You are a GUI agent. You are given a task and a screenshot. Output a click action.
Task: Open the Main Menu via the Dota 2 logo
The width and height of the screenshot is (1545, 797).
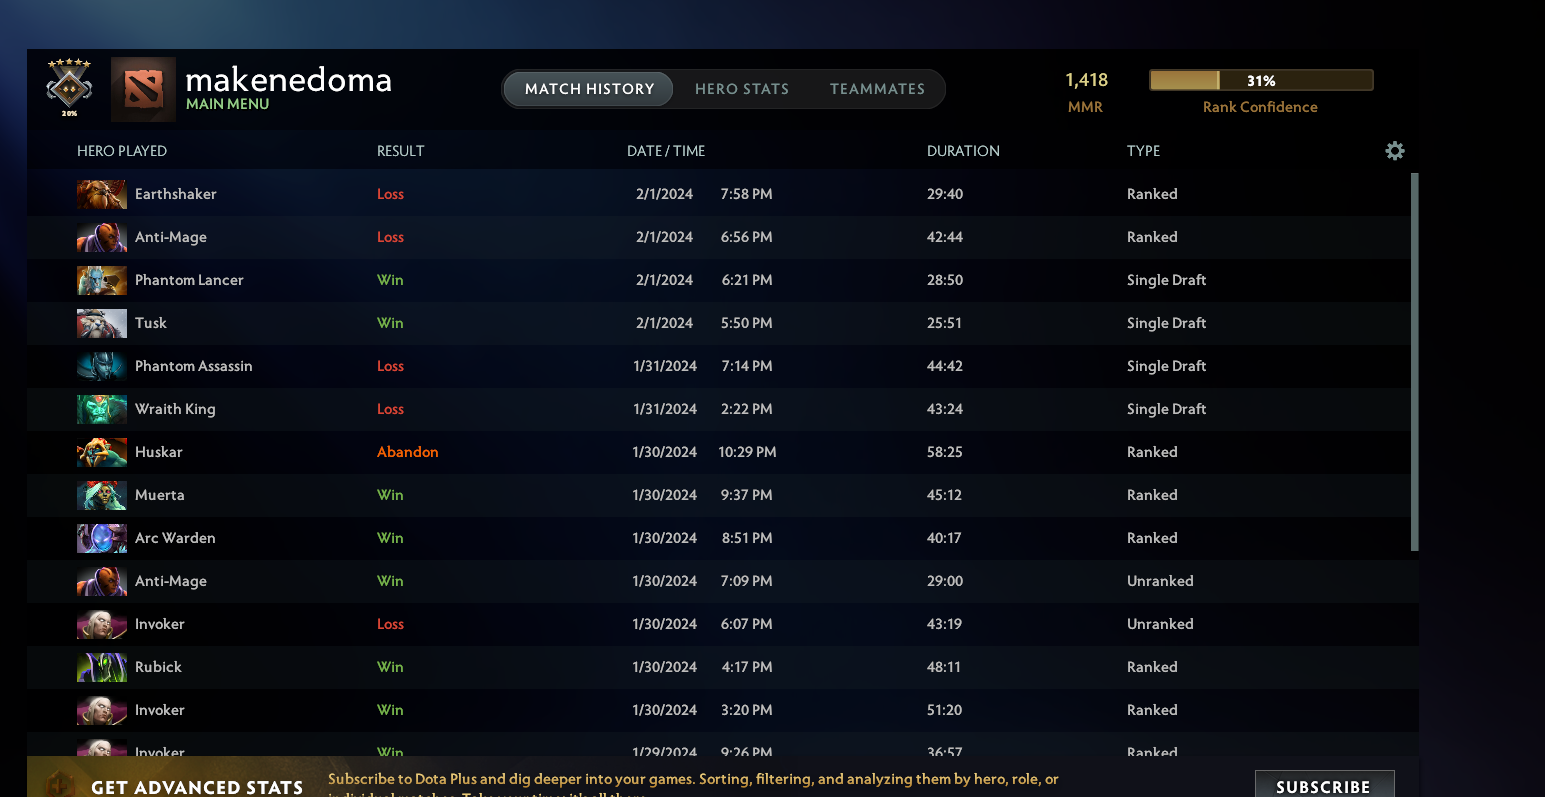143,88
